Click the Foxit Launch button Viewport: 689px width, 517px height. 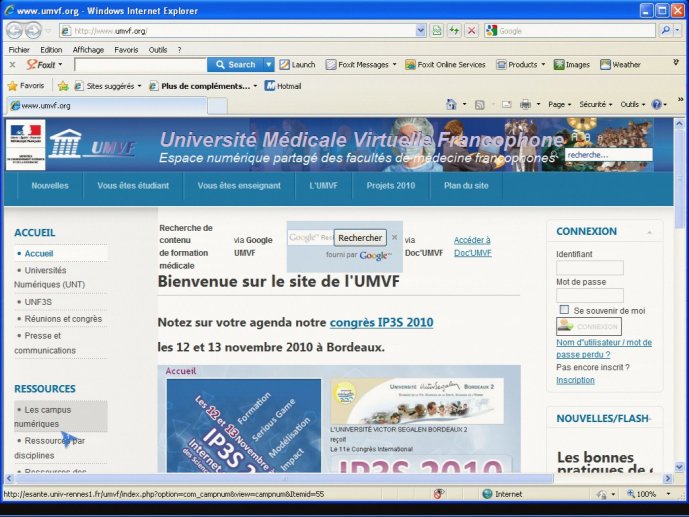pyautogui.click(x=297, y=65)
